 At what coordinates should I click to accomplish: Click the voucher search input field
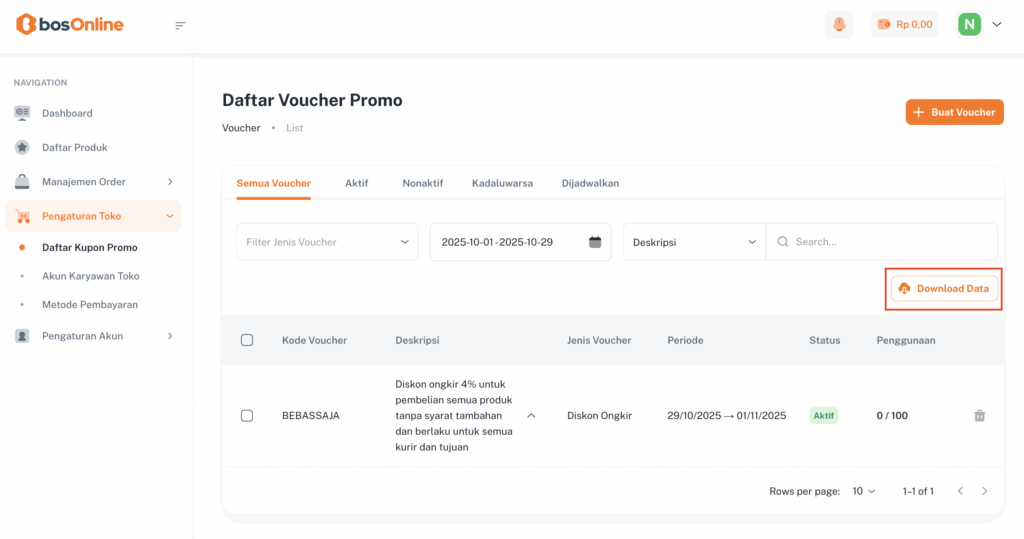coord(890,242)
